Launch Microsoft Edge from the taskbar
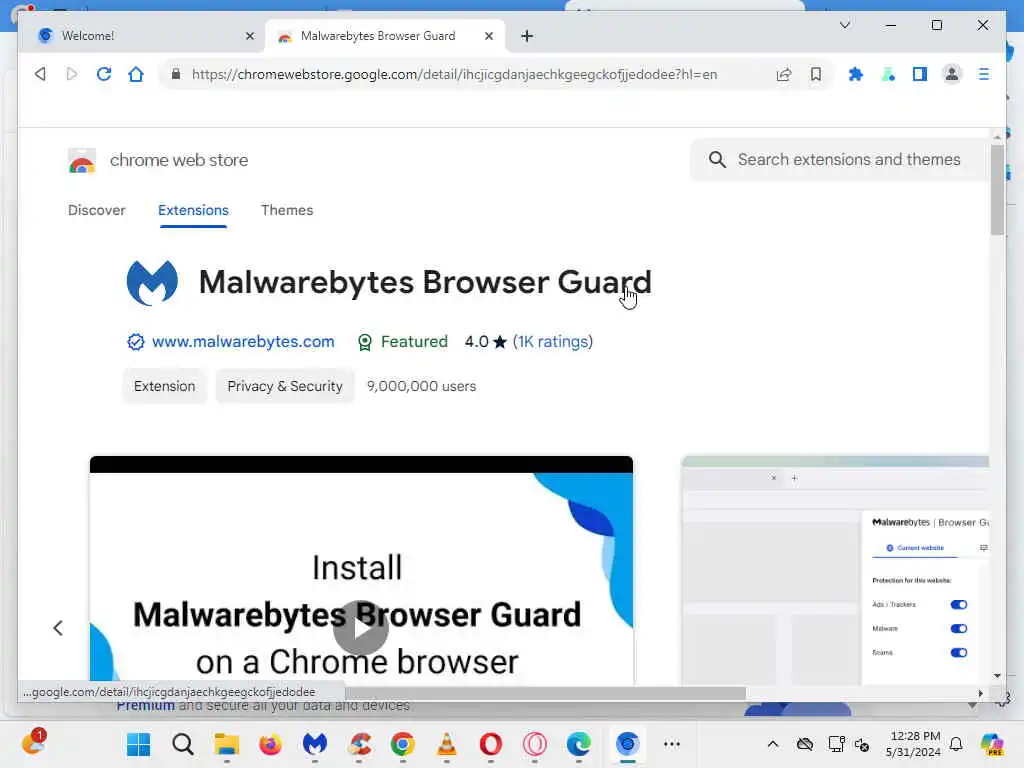Image resolution: width=1024 pixels, height=768 pixels. tap(579, 744)
